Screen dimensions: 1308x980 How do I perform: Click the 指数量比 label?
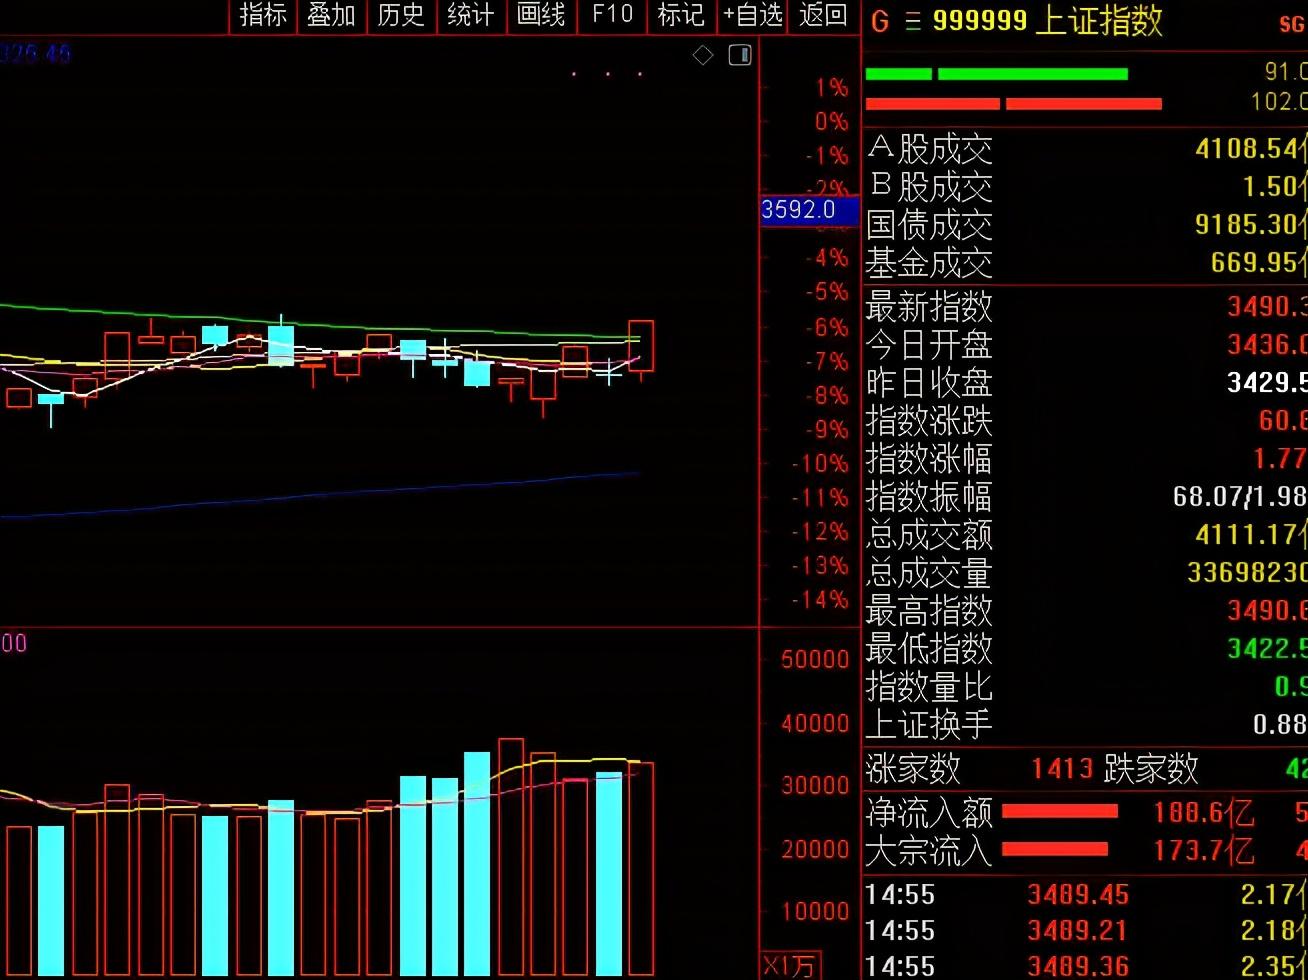929,686
